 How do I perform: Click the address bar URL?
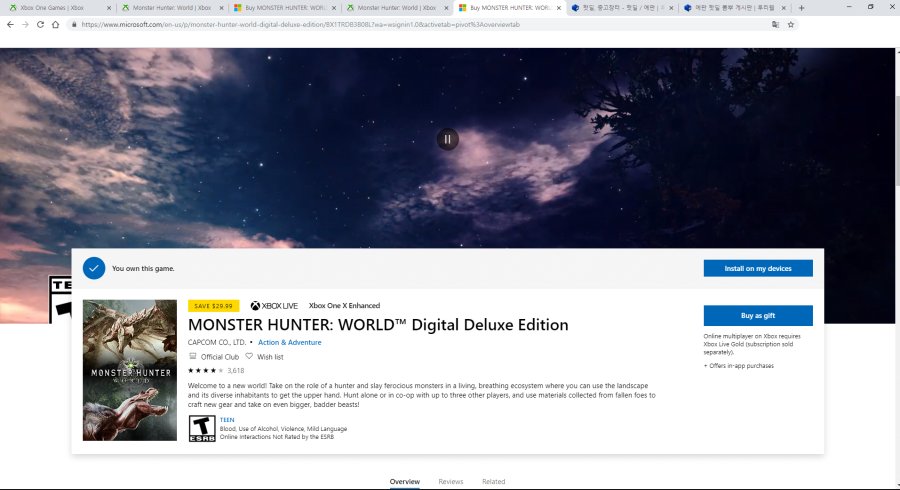[x=300, y=25]
